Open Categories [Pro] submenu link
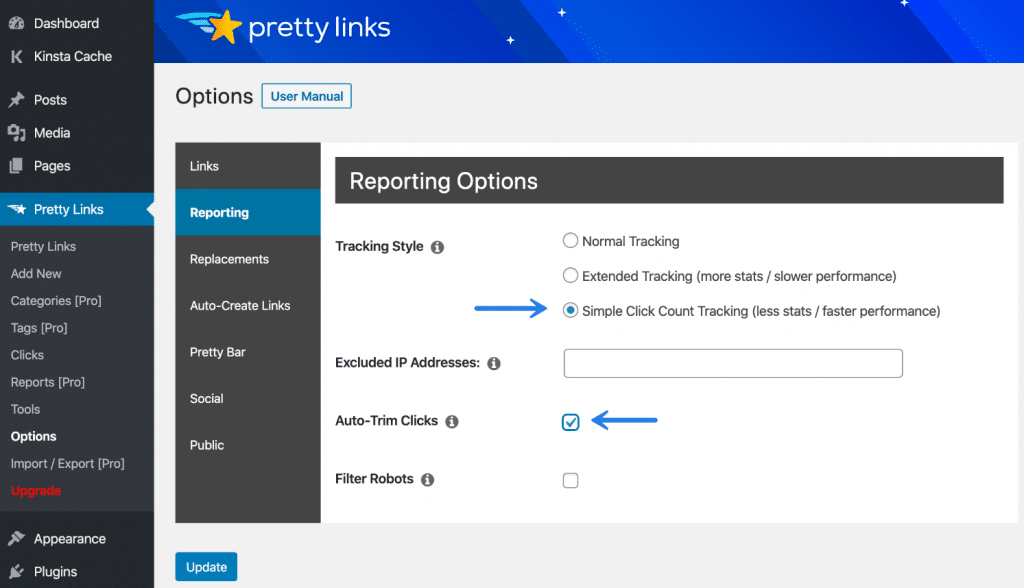Image resolution: width=1024 pixels, height=588 pixels. click(x=56, y=301)
